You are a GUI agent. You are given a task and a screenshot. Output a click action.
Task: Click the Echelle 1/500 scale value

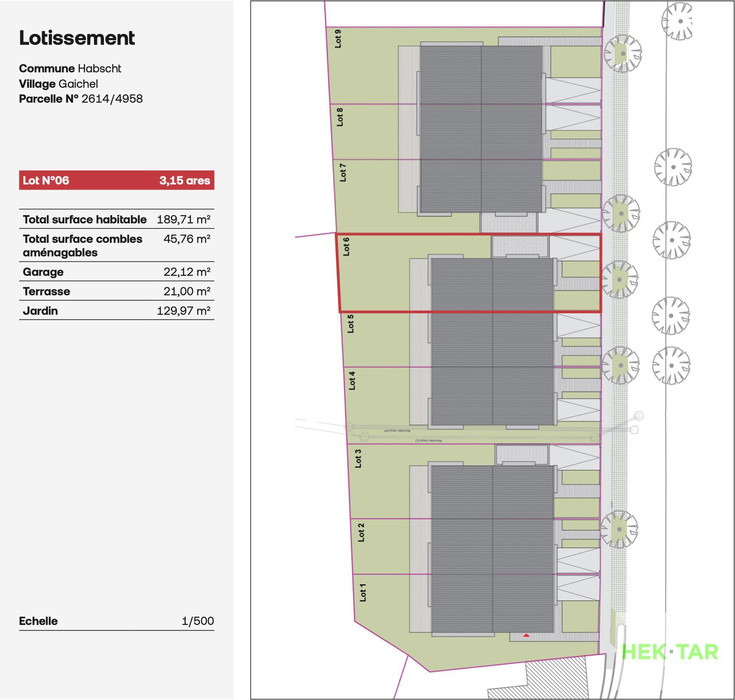click(x=197, y=621)
